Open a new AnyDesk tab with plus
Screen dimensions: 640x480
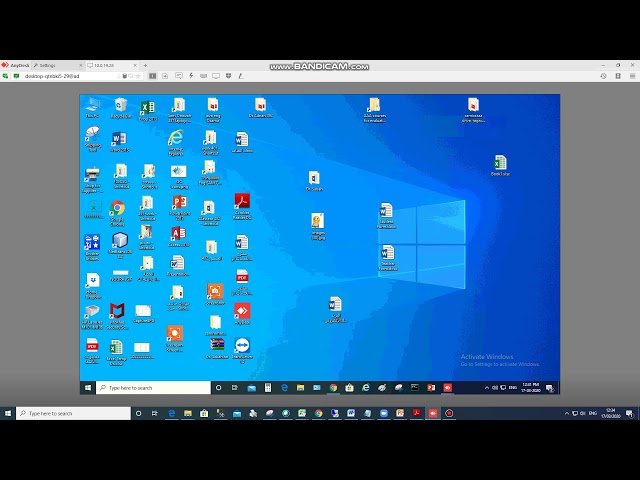[x=145, y=65]
